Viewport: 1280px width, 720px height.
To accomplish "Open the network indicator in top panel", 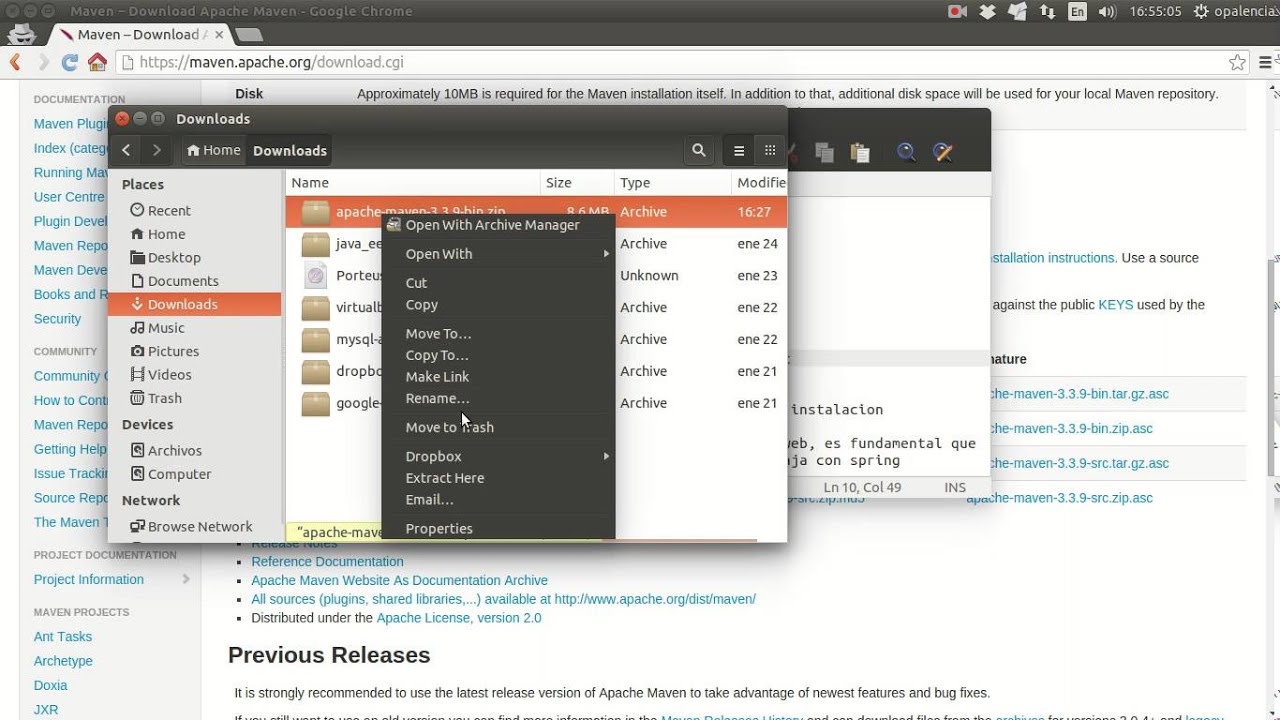I will click(x=1047, y=12).
